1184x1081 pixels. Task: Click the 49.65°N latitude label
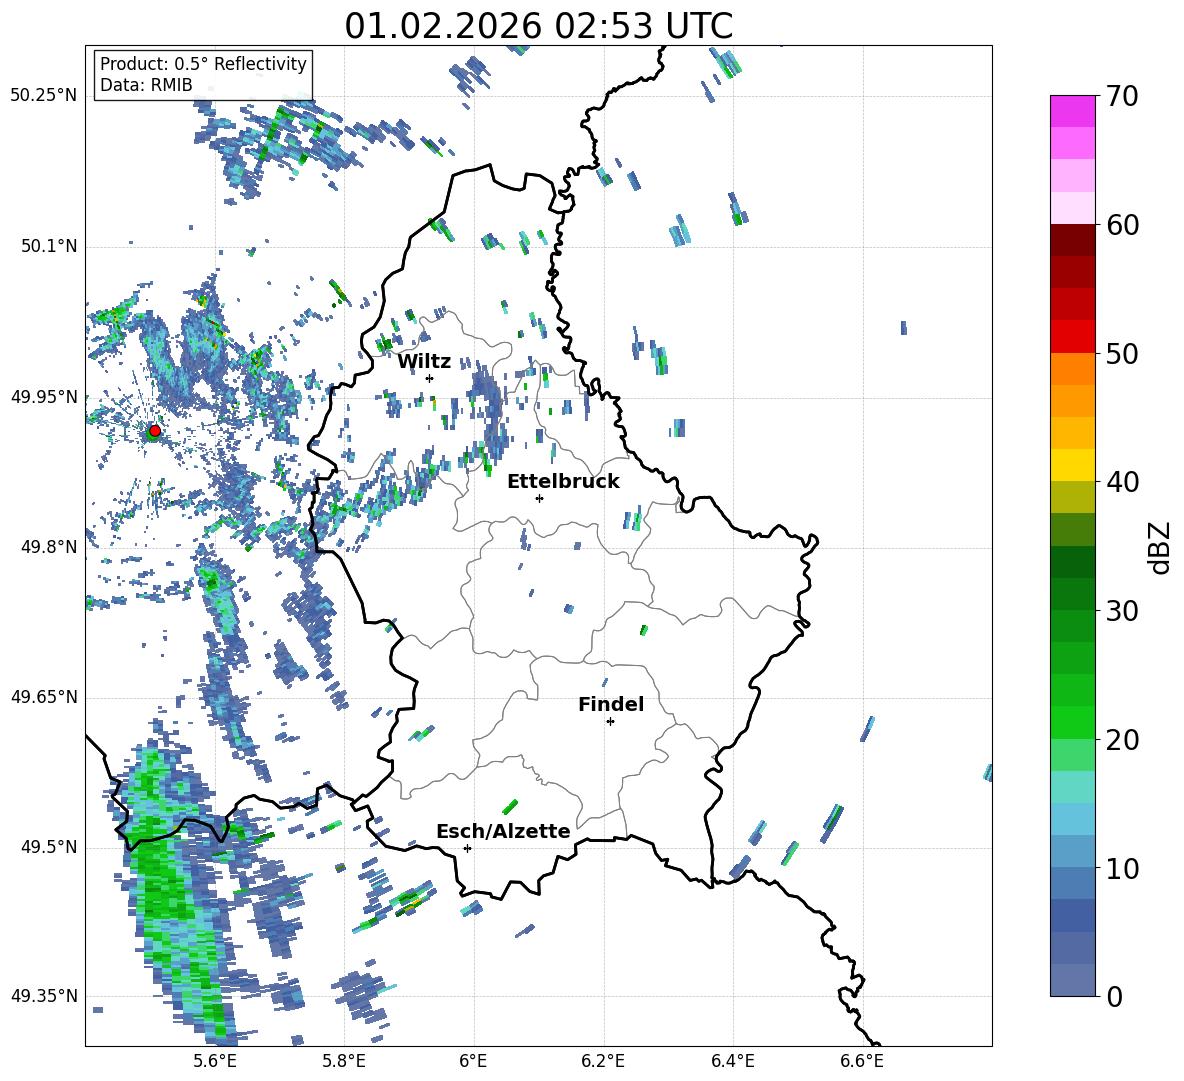(x=44, y=697)
